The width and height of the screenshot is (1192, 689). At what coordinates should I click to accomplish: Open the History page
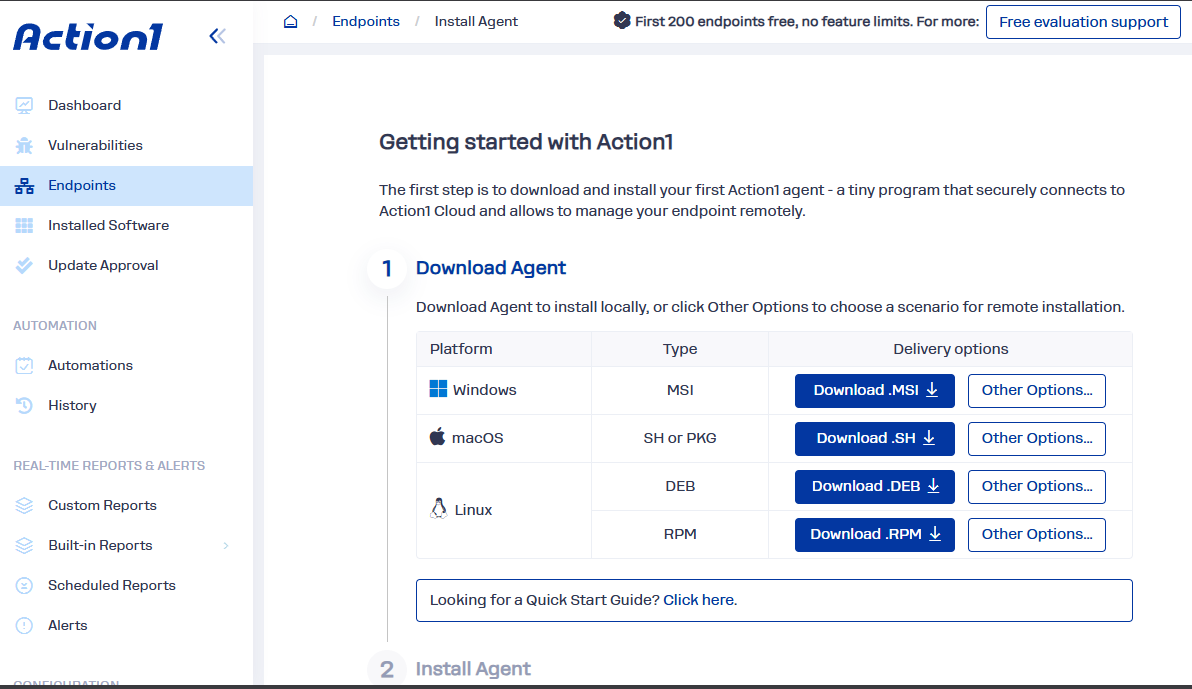[72, 405]
